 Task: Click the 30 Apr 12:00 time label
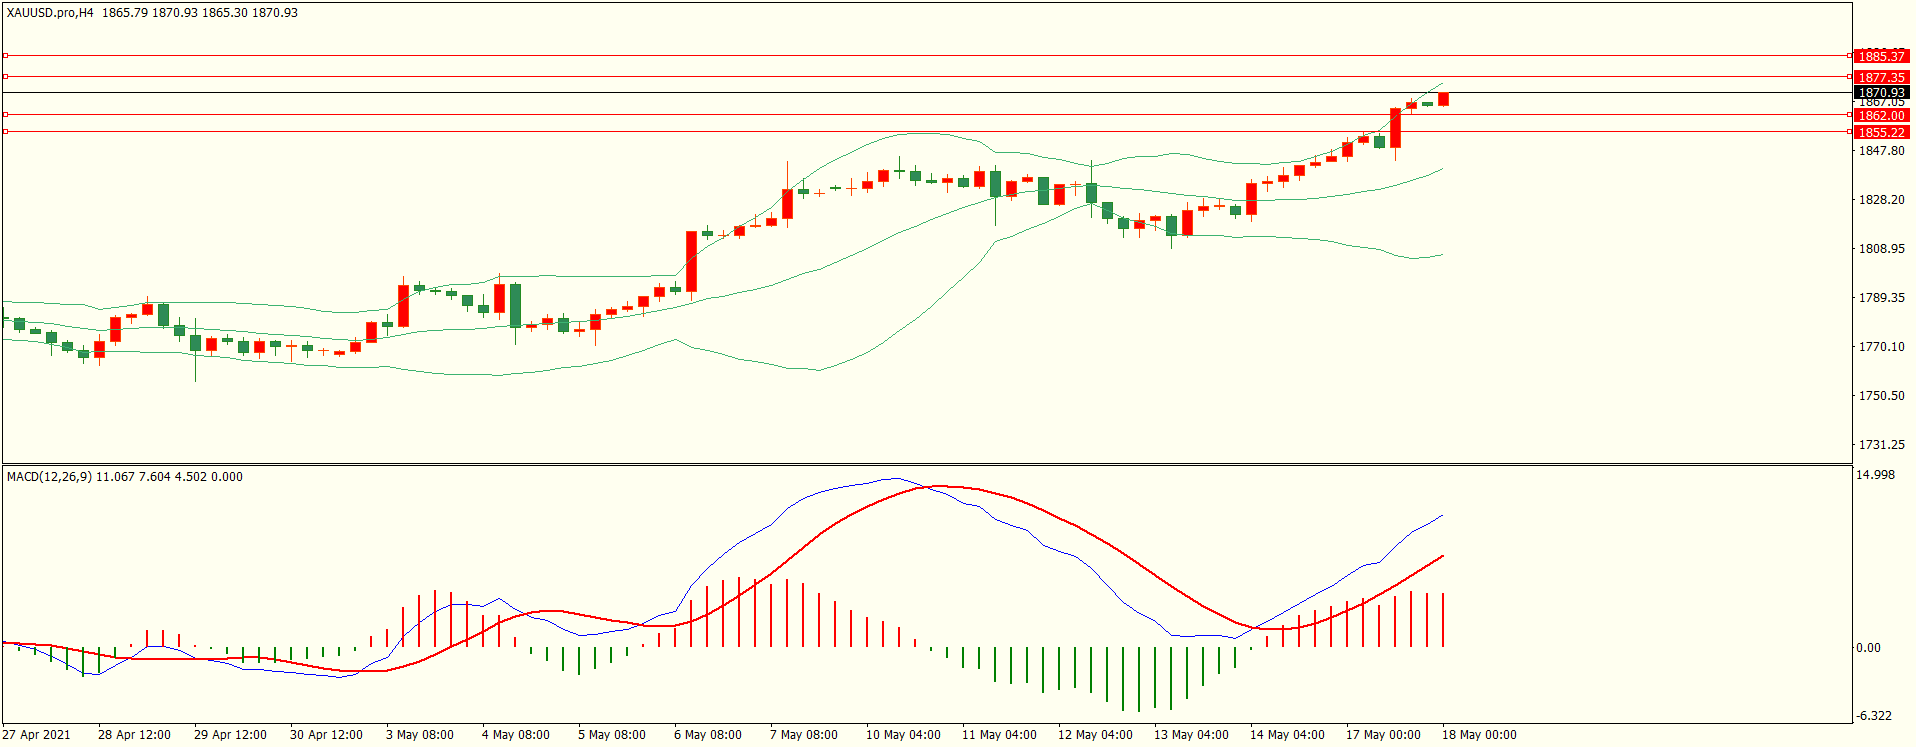pos(326,735)
